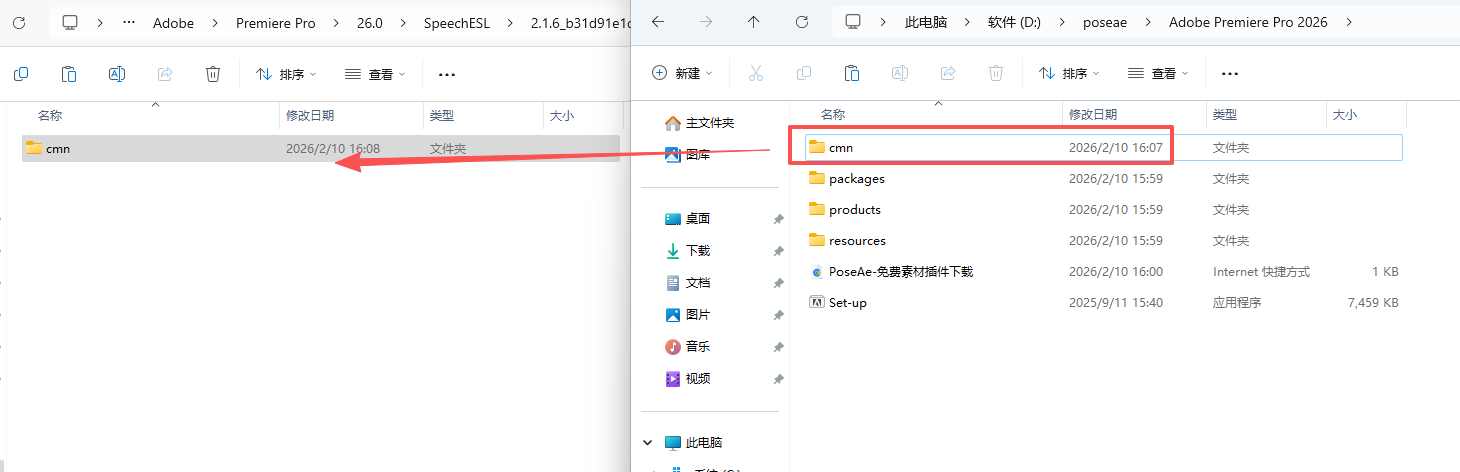1460x472 pixels.
Task: Rename using the right window toolbar icon
Action: pyautogui.click(x=900, y=73)
